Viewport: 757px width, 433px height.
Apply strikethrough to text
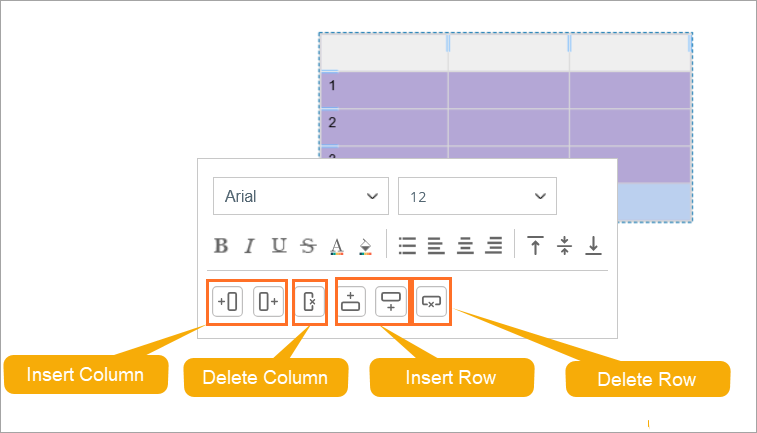(308, 245)
